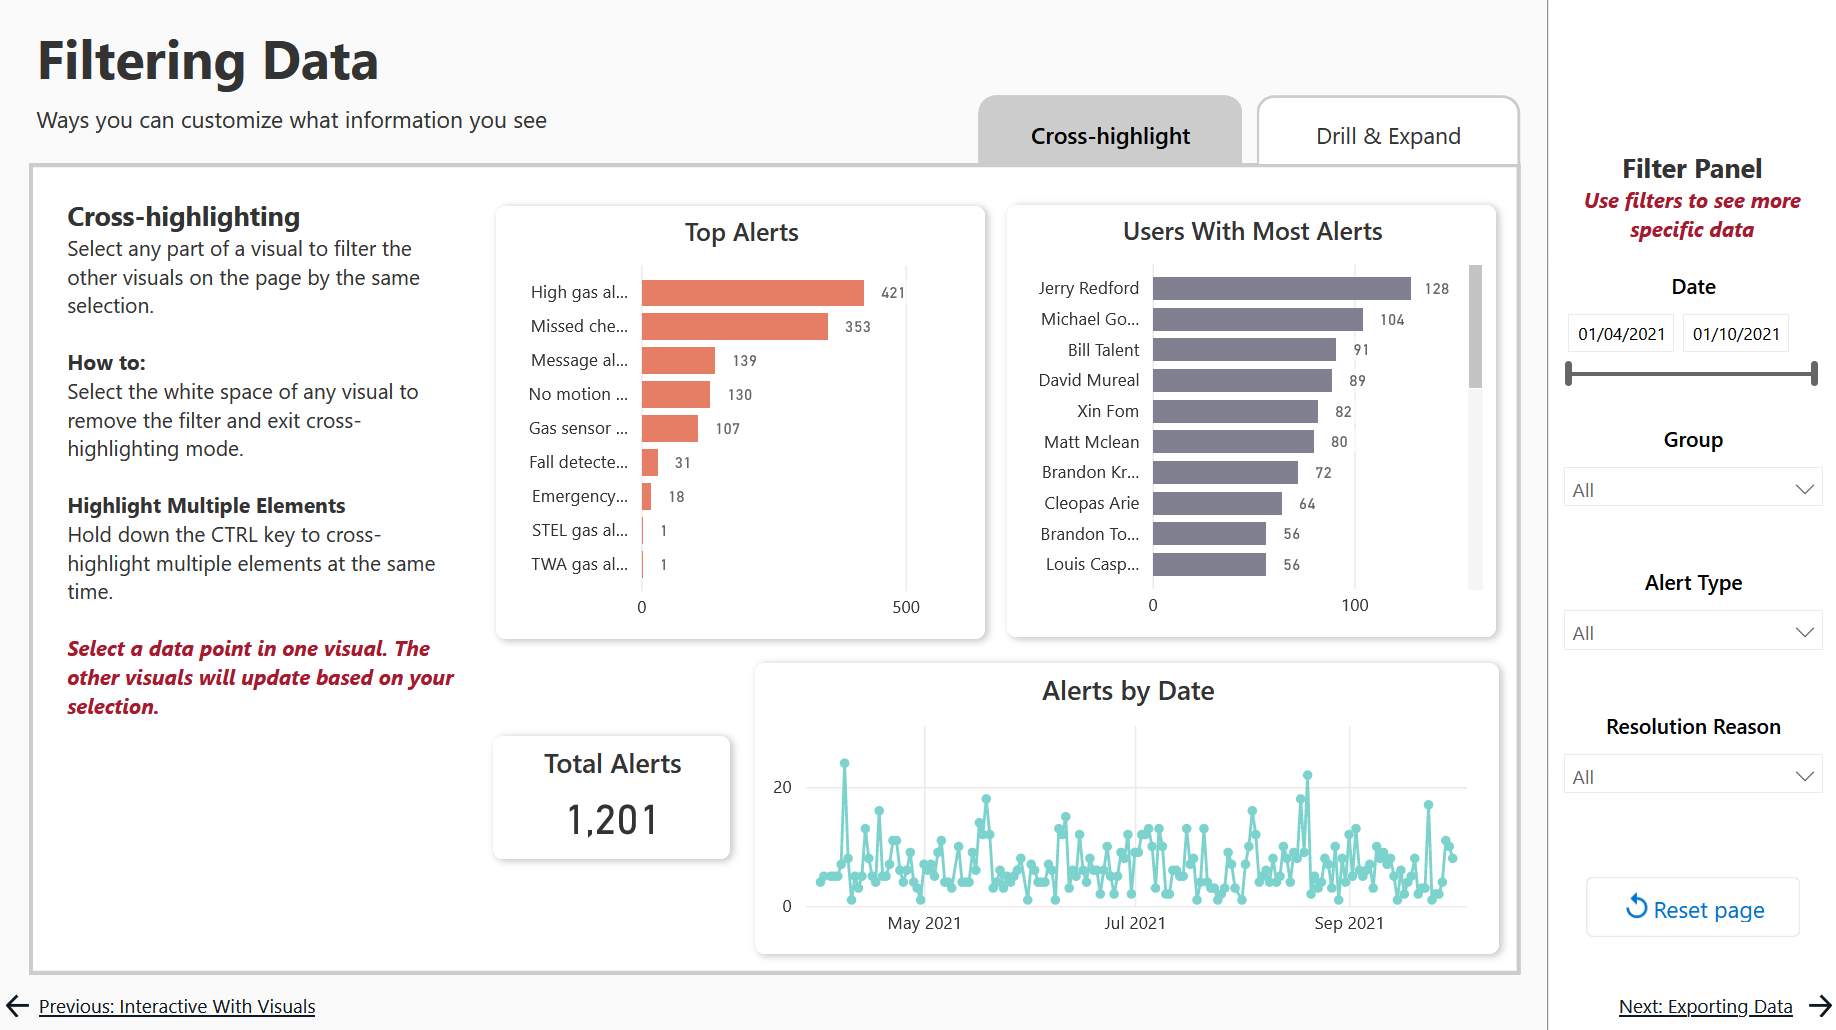Go to Previous: Interactive With Visuals

tap(177, 1006)
